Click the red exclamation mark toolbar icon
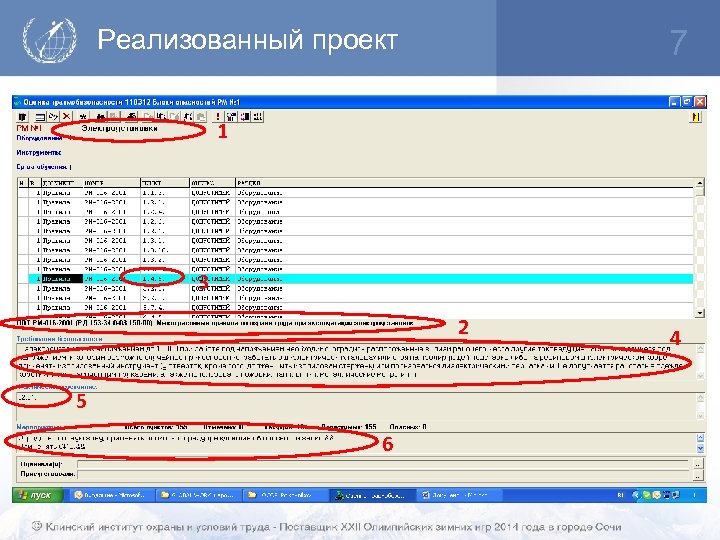The height and width of the screenshot is (540, 720). (218, 117)
